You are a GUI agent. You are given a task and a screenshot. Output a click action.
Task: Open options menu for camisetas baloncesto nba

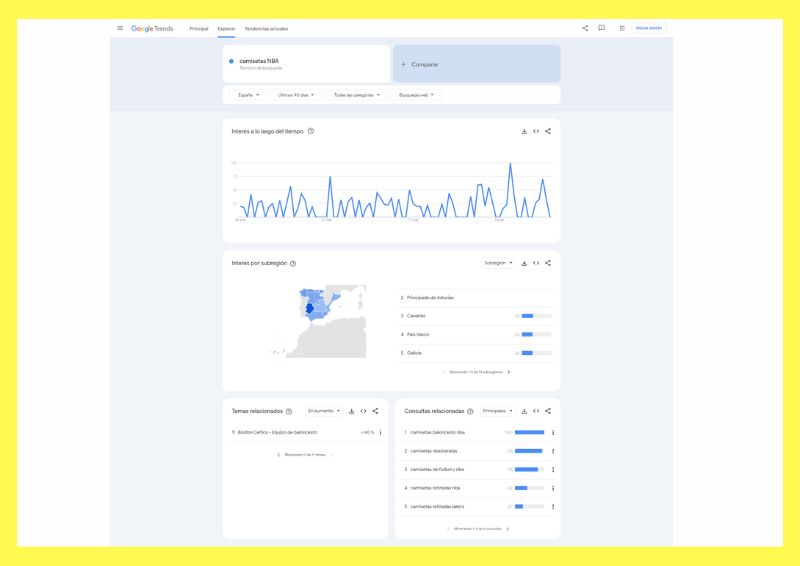pos(553,432)
